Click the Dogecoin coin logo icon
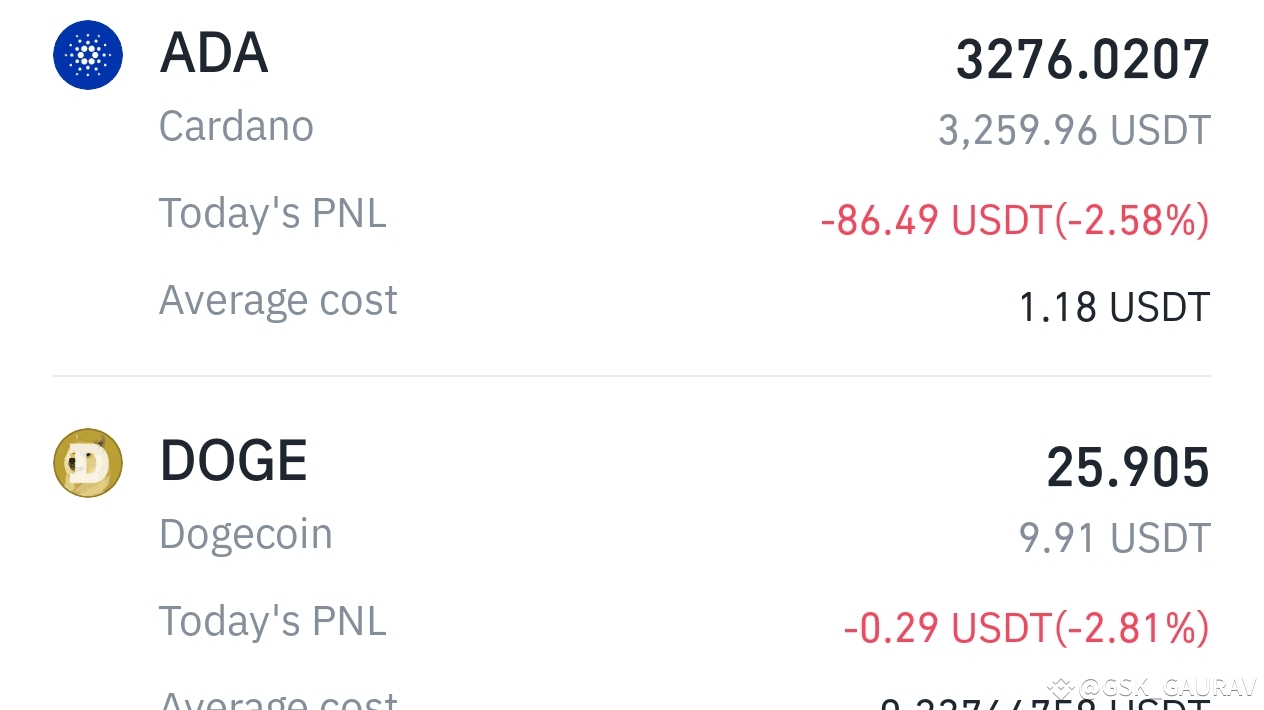Viewport: 1264px width, 710px height. point(87,462)
